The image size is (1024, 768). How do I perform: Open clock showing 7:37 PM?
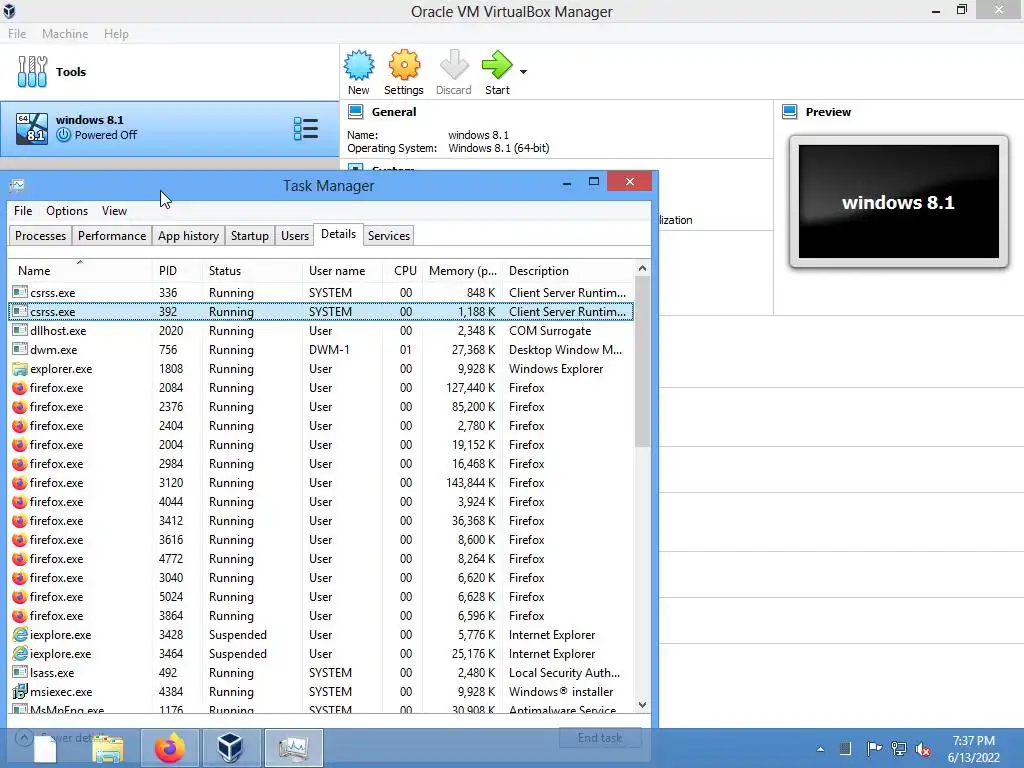pyautogui.click(x=973, y=748)
